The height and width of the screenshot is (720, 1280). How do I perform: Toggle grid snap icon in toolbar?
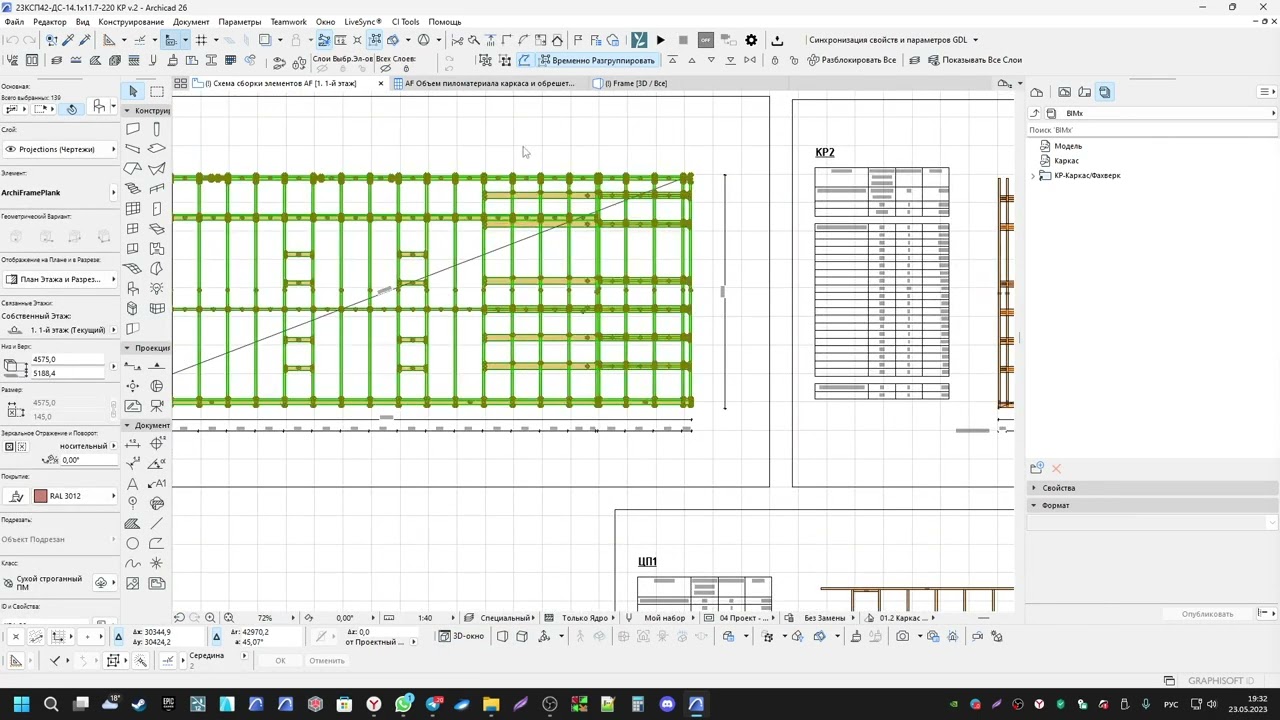201,40
